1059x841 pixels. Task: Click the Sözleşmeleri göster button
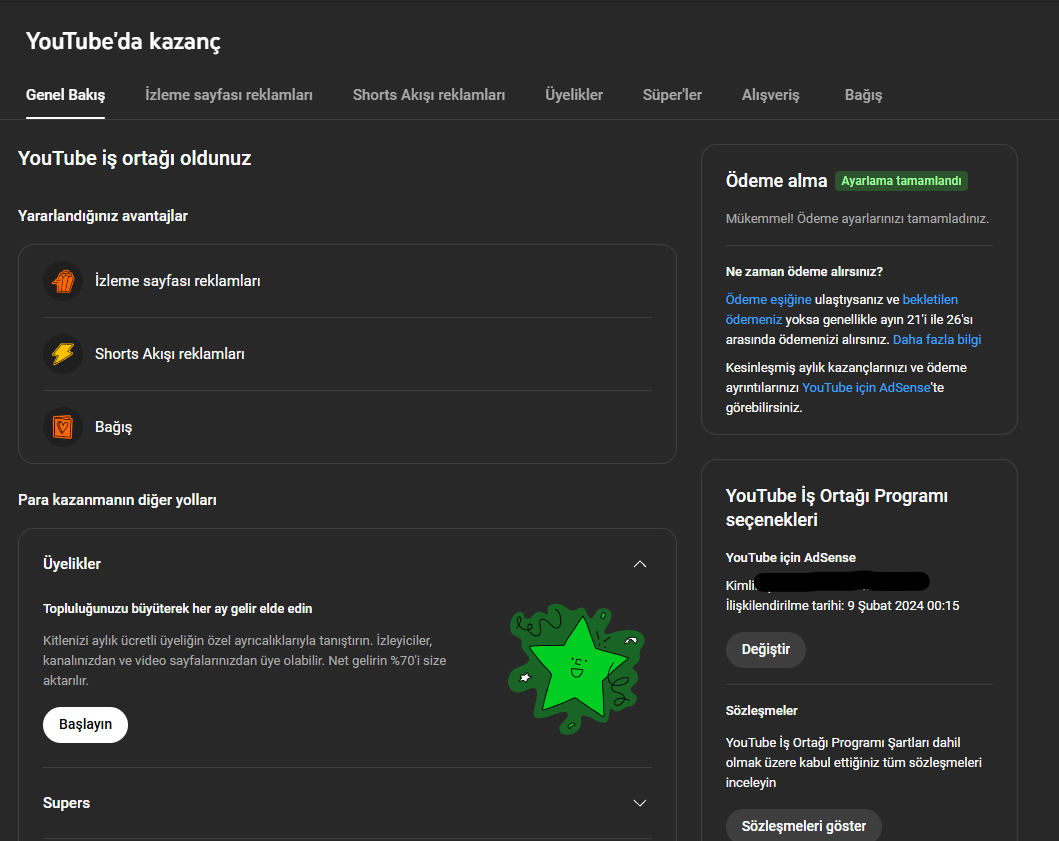pyautogui.click(x=804, y=826)
